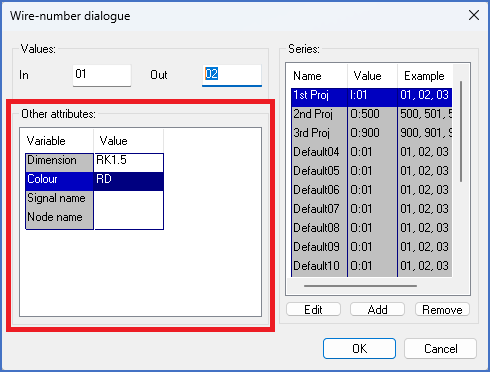
Task: Click the empty Node name value cell
Action: (129, 219)
